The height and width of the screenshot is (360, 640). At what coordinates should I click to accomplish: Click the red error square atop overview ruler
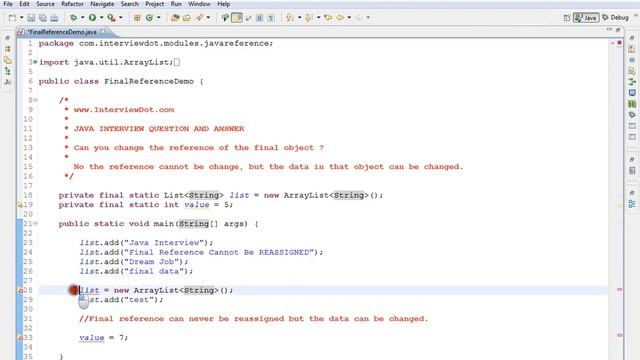[x=620, y=42]
